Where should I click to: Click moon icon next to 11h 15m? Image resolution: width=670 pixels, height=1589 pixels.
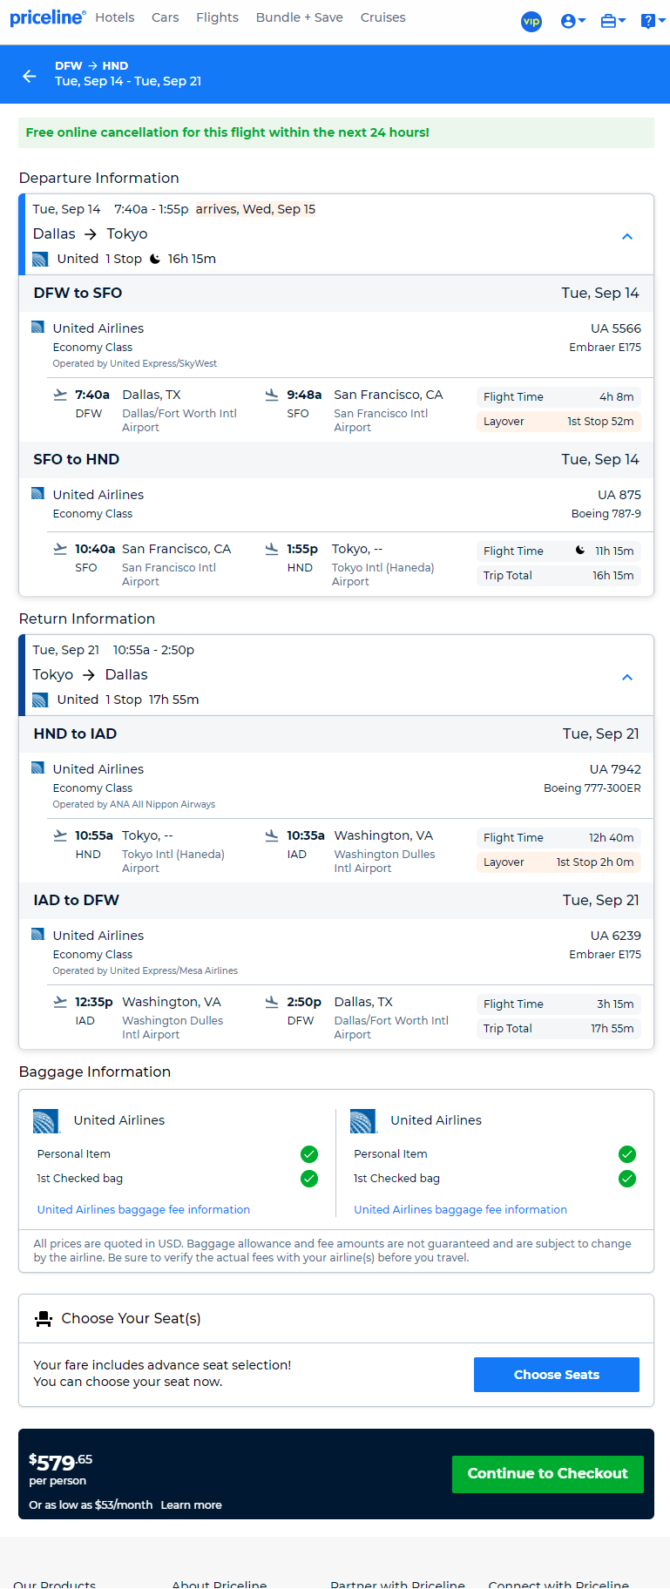580,550
